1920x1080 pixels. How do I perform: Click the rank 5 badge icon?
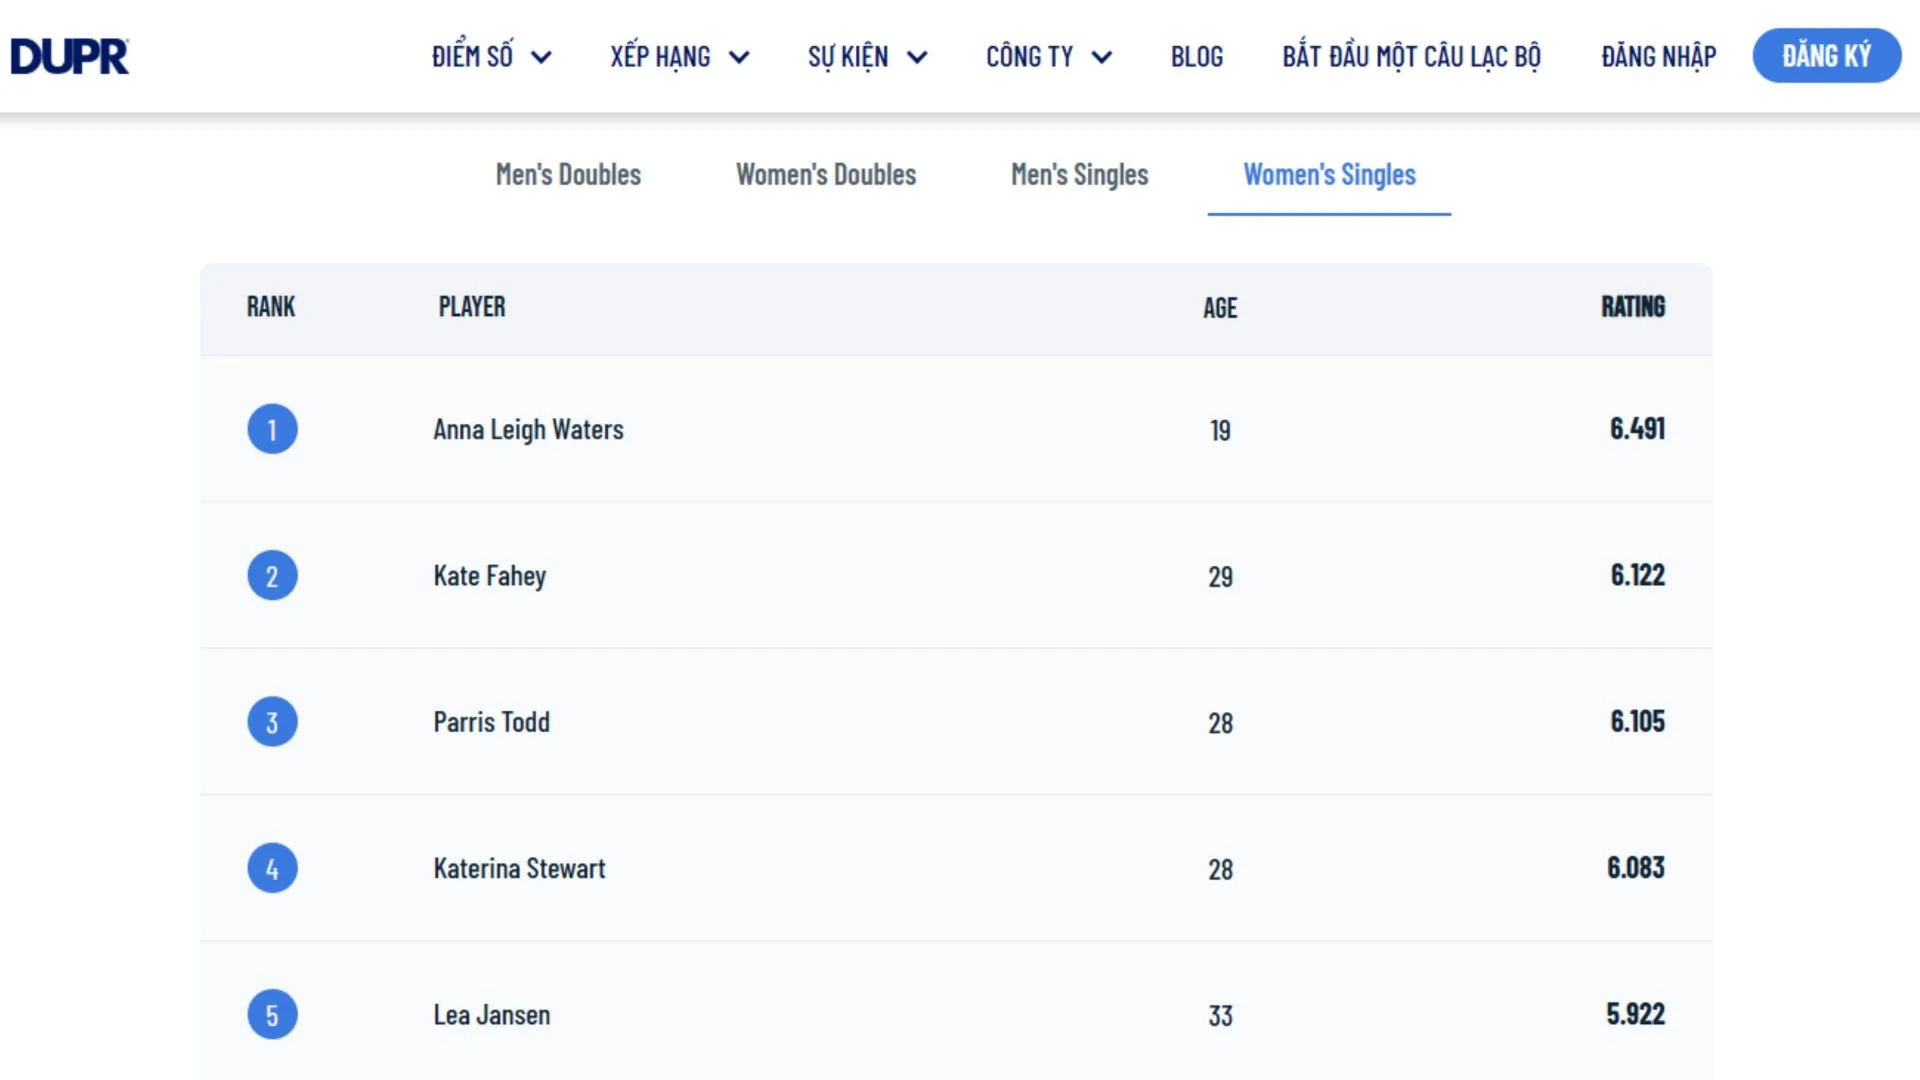pos(272,1015)
